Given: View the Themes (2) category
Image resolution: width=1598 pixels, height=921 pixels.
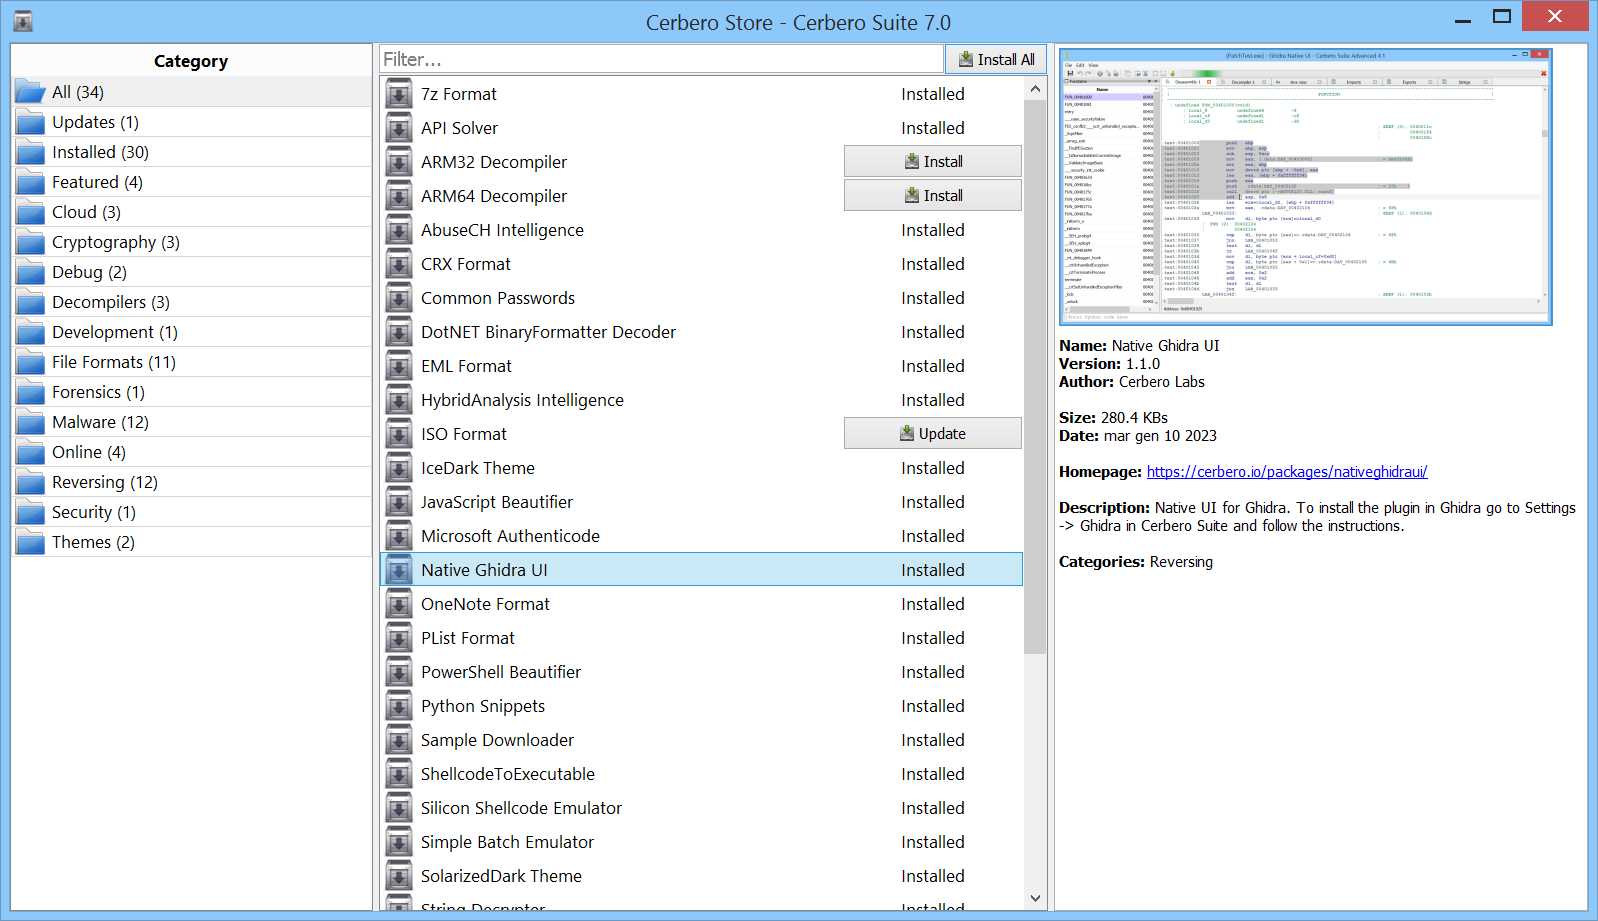Looking at the screenshot, I should pos(191,542).
